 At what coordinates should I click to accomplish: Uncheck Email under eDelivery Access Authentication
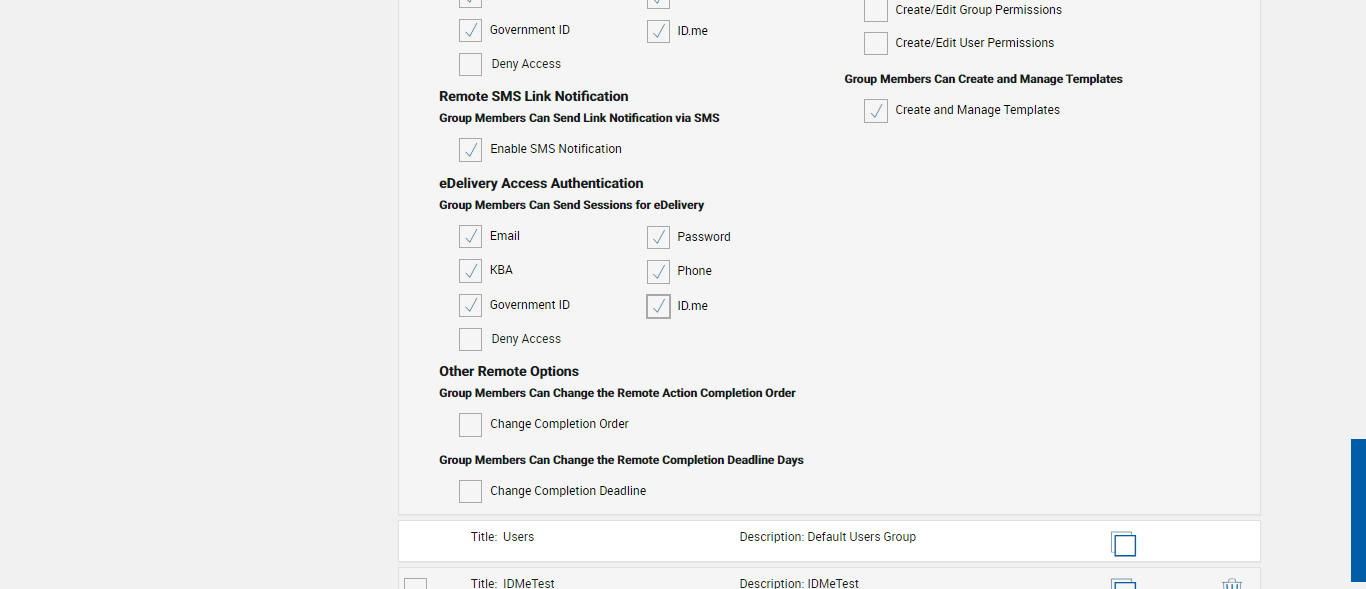pyautogui.click(x=470, y=237)
